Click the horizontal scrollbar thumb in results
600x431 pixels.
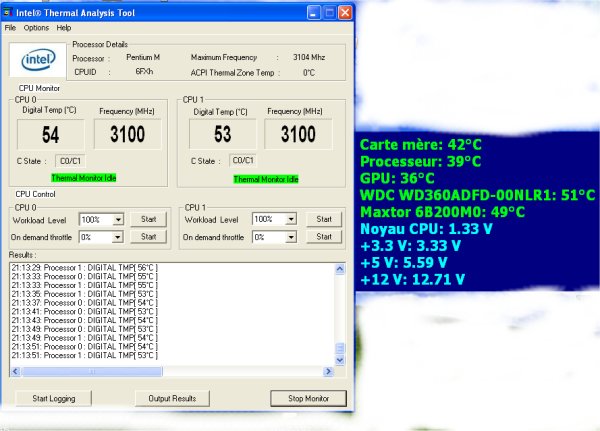coord(92,371)
